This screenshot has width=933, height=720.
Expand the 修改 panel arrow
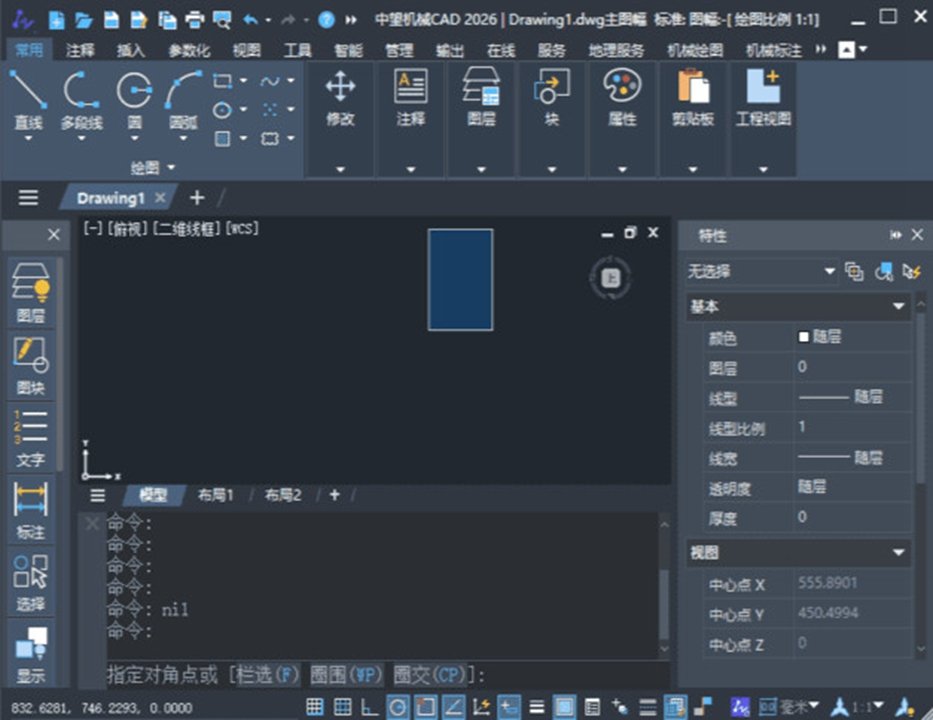click(340, 170)
